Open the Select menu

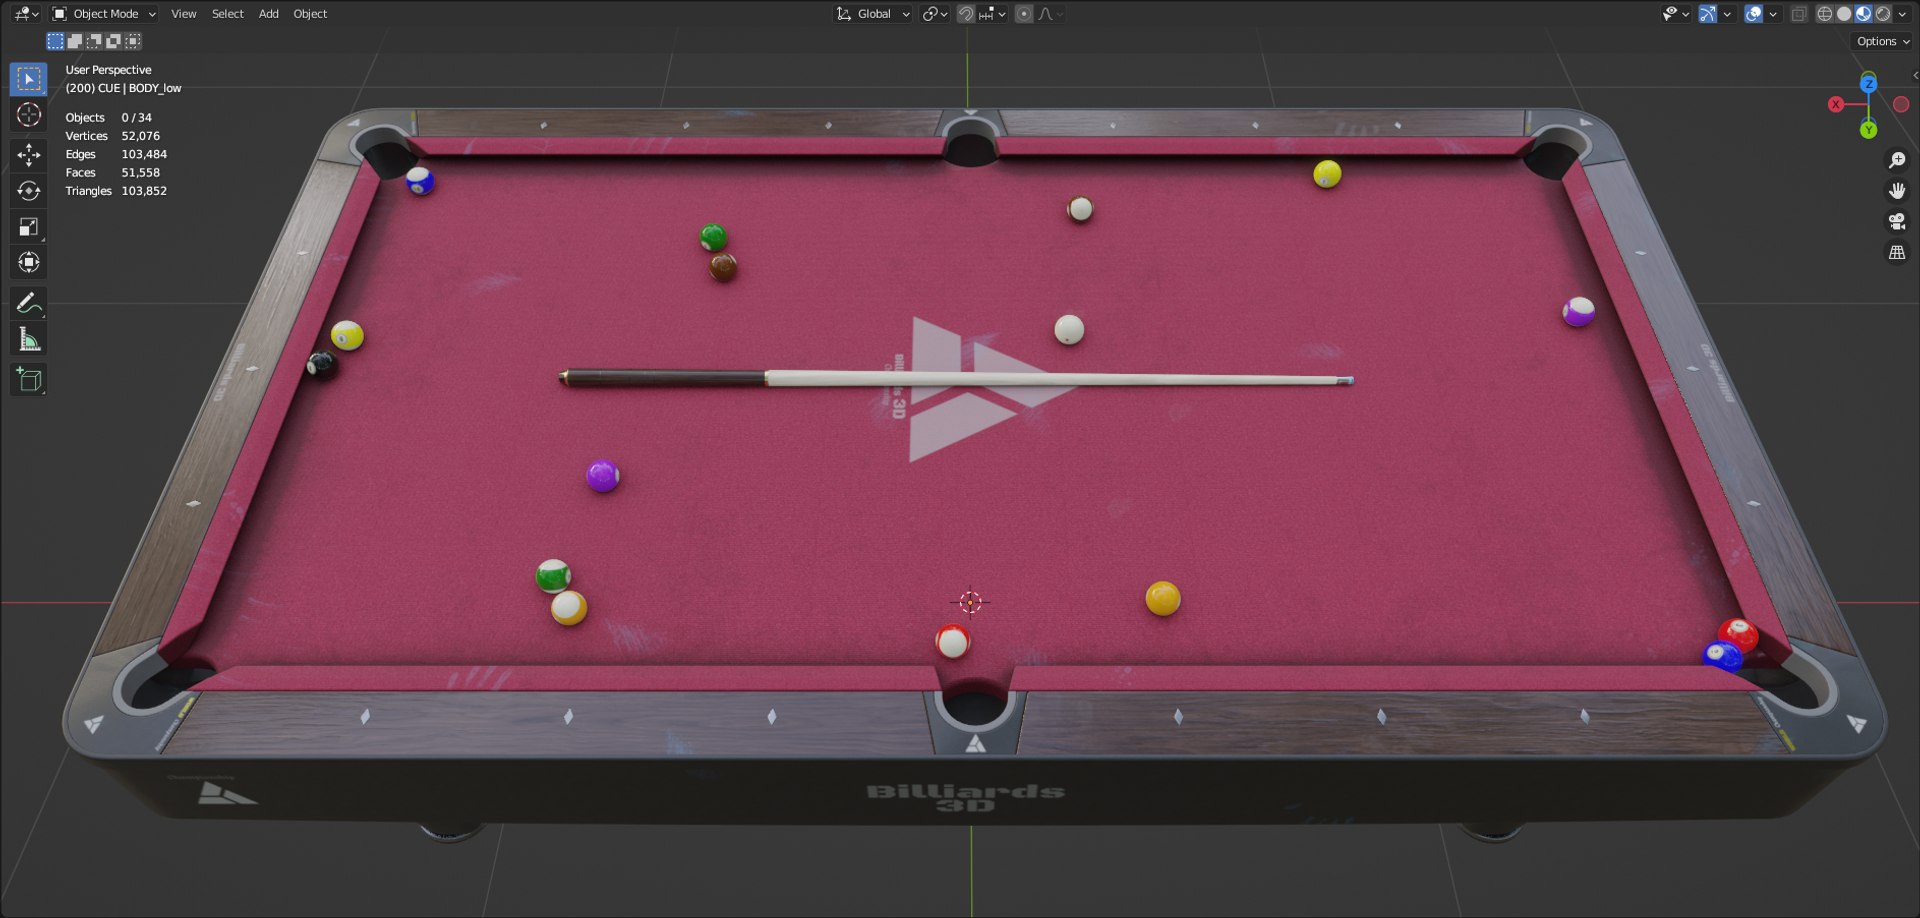pos(228,14)
